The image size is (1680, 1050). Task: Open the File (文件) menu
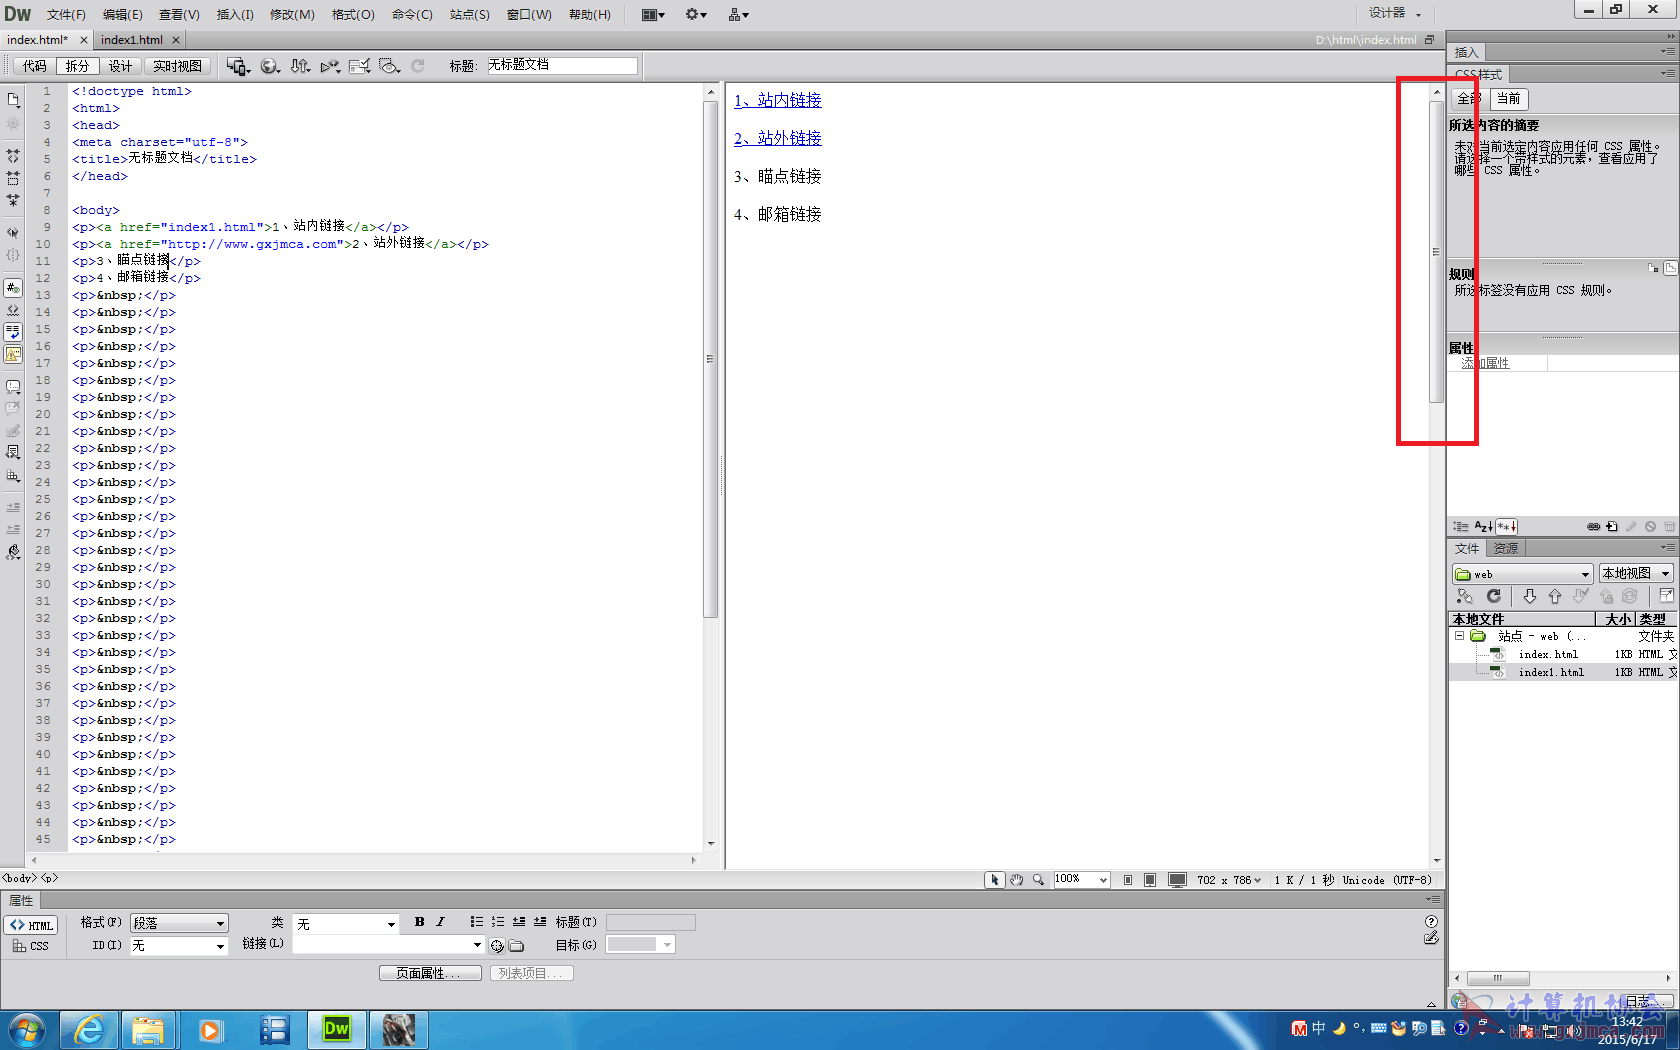tap(66, 14)
